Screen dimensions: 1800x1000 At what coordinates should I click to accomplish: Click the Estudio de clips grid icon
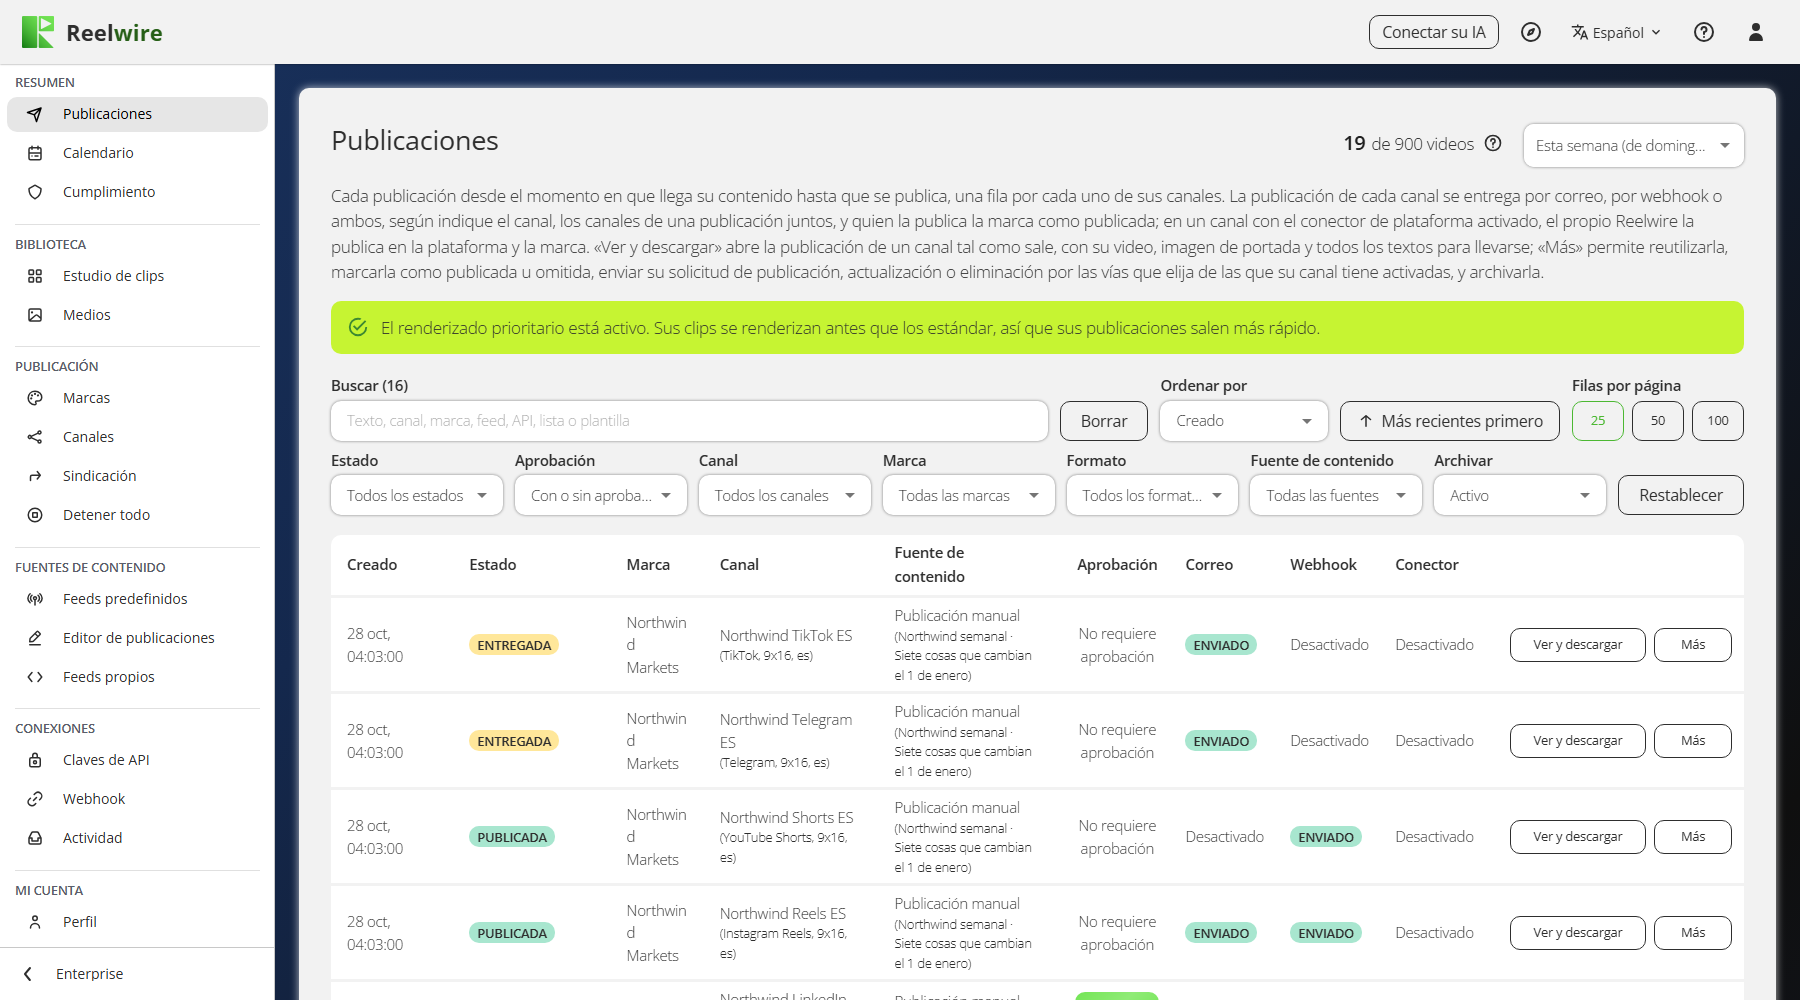35,276
